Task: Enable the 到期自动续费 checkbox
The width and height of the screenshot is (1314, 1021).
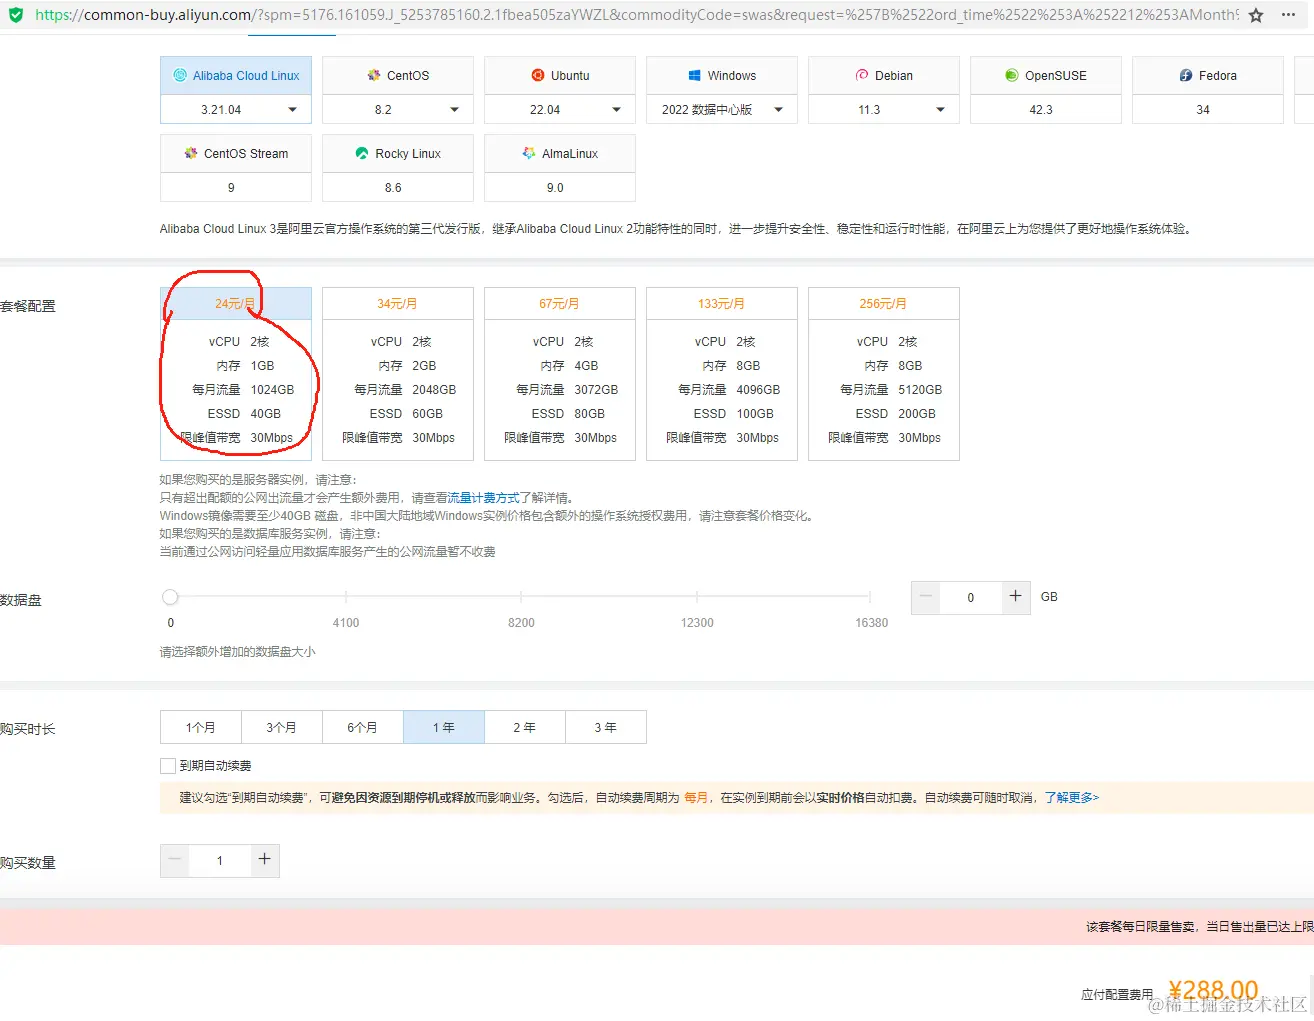Action: 168,766
